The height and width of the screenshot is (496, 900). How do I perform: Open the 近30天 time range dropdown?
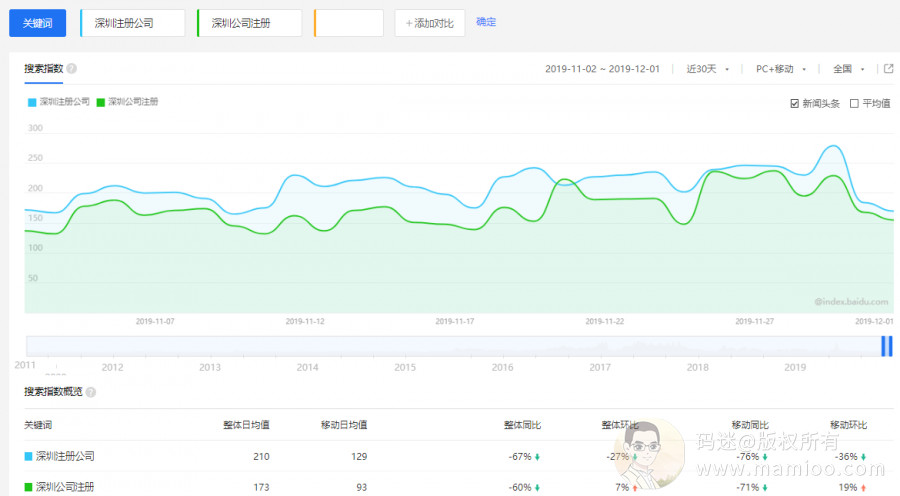(x=707, y=69)
